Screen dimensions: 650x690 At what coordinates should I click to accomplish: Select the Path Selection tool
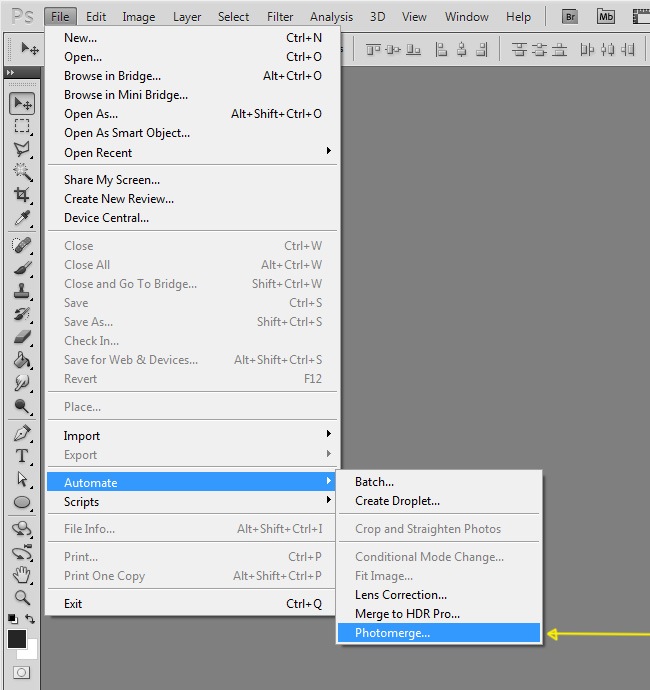[x=22, y=479]
